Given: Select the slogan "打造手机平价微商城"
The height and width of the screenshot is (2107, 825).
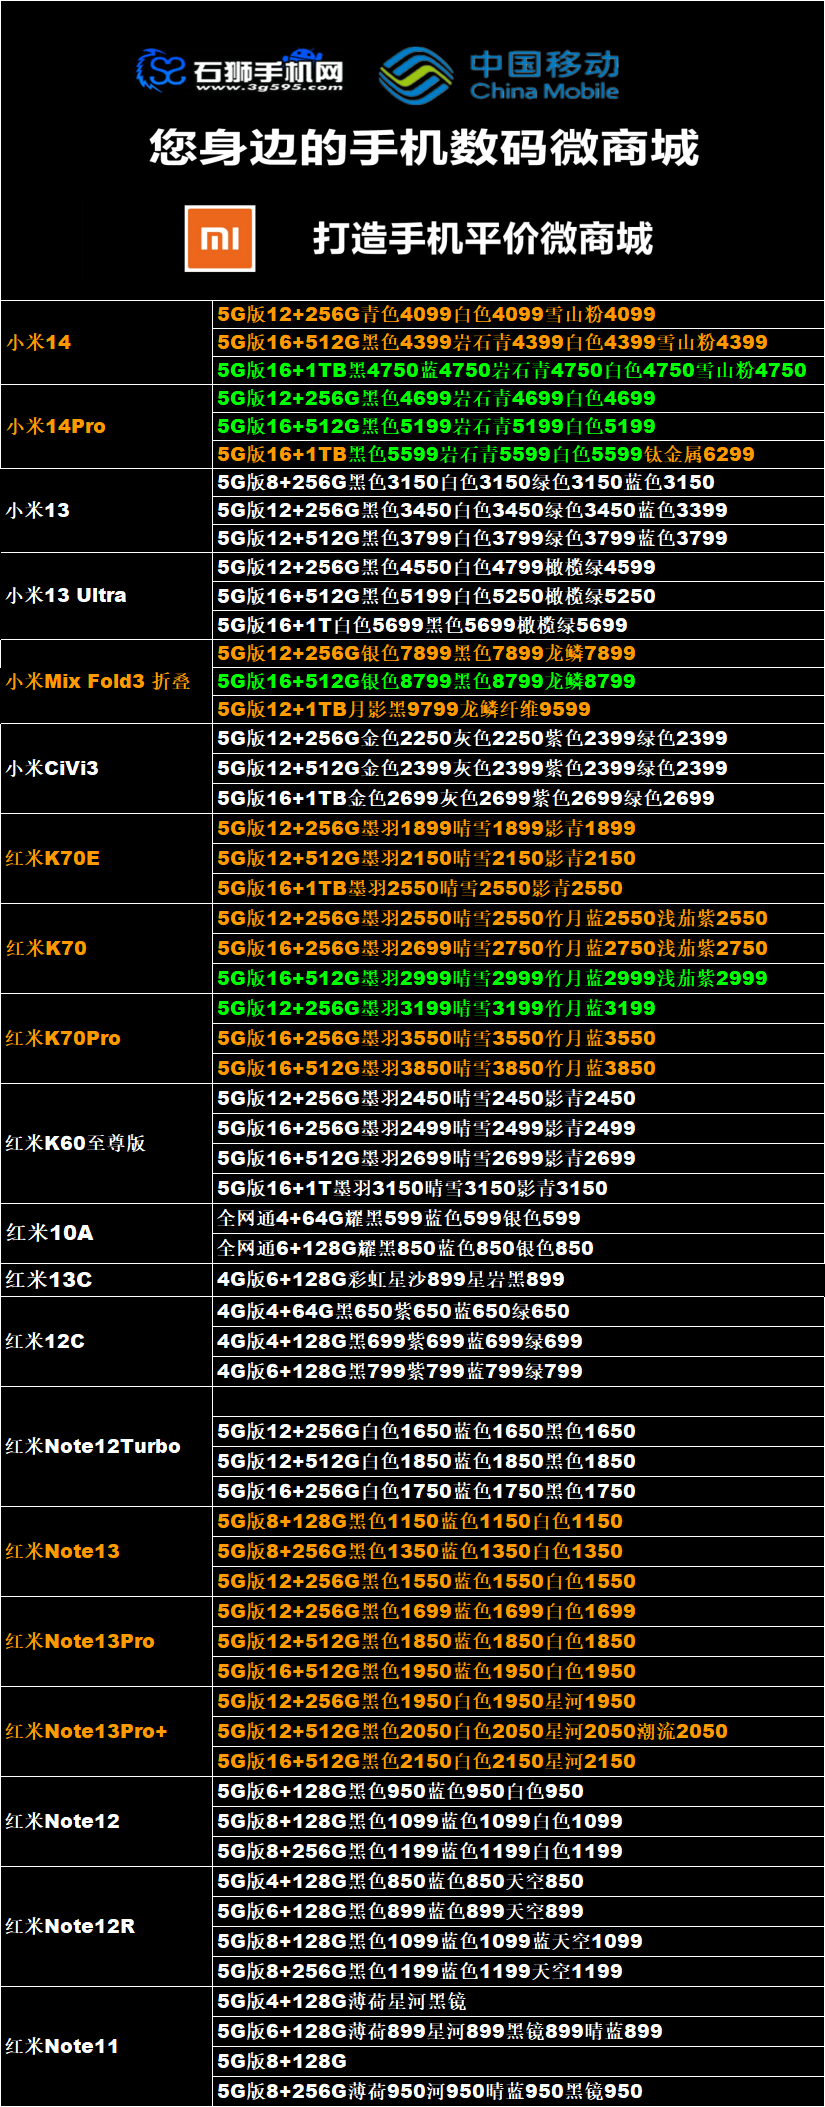Looking at the screenshot, I should tap(483, 239).
